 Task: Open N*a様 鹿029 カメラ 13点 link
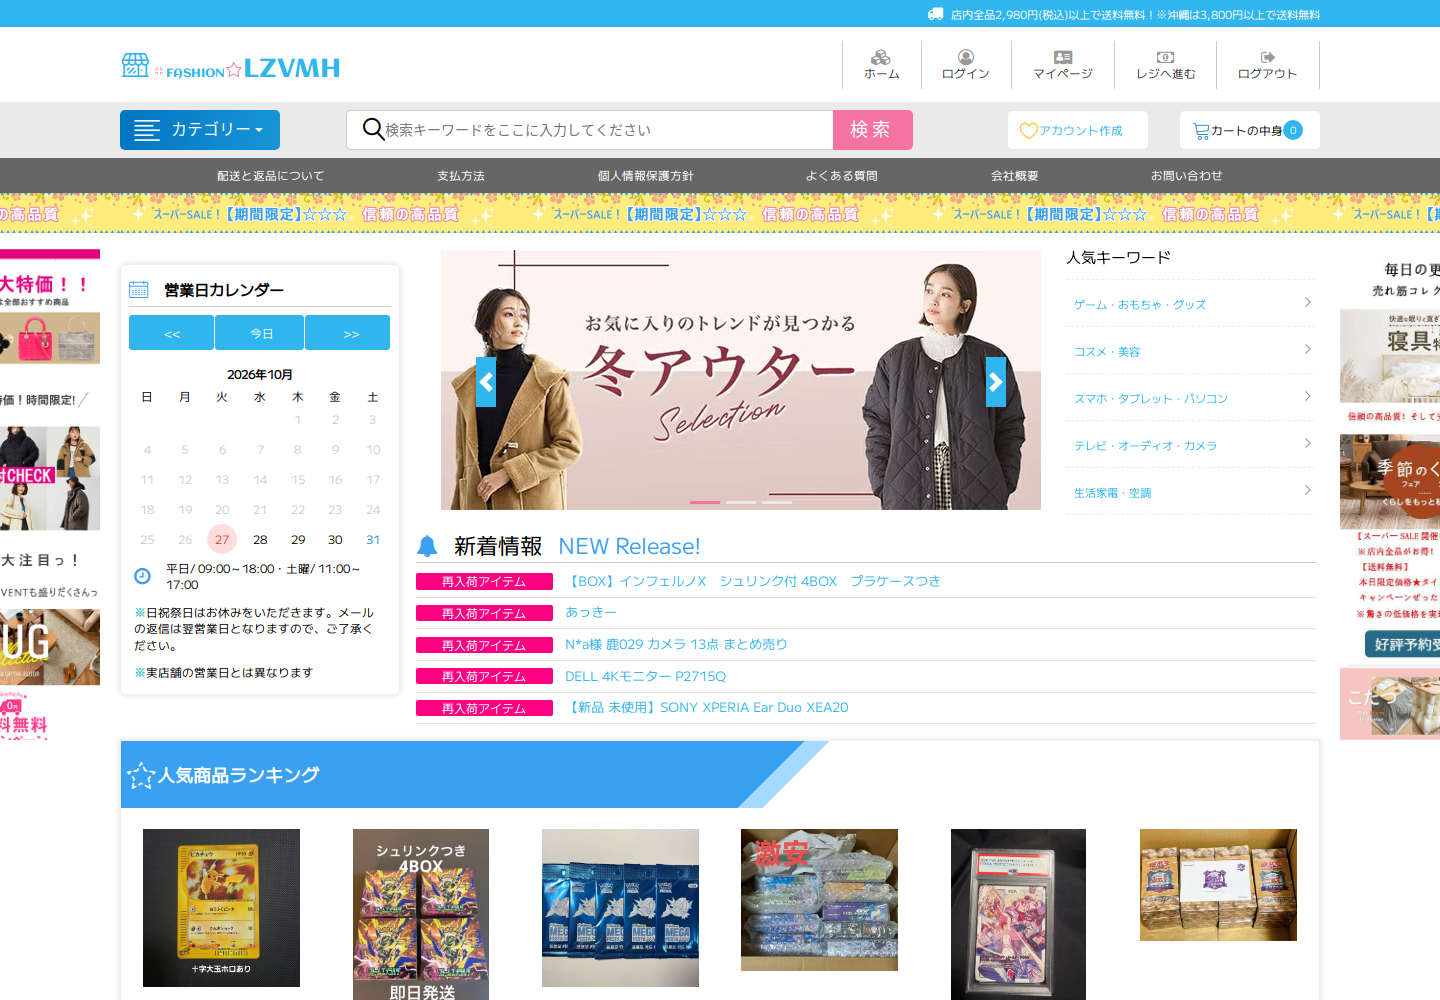point(676,644)
